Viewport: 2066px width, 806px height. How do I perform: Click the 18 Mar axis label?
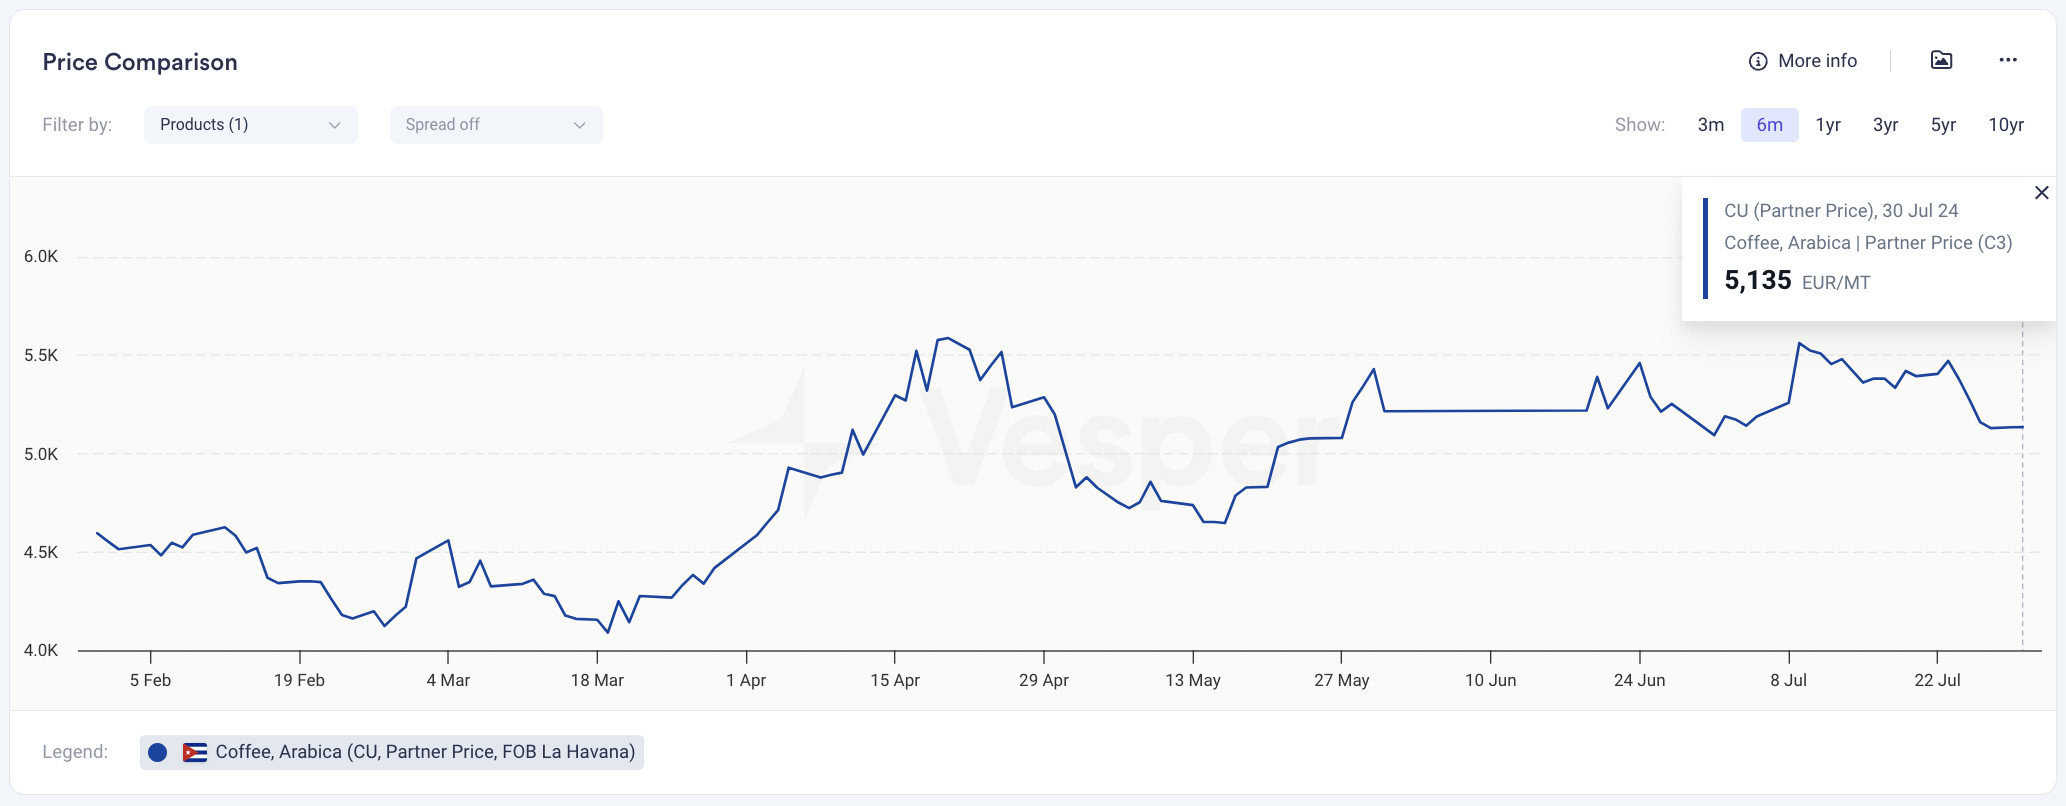pos(597,680)
